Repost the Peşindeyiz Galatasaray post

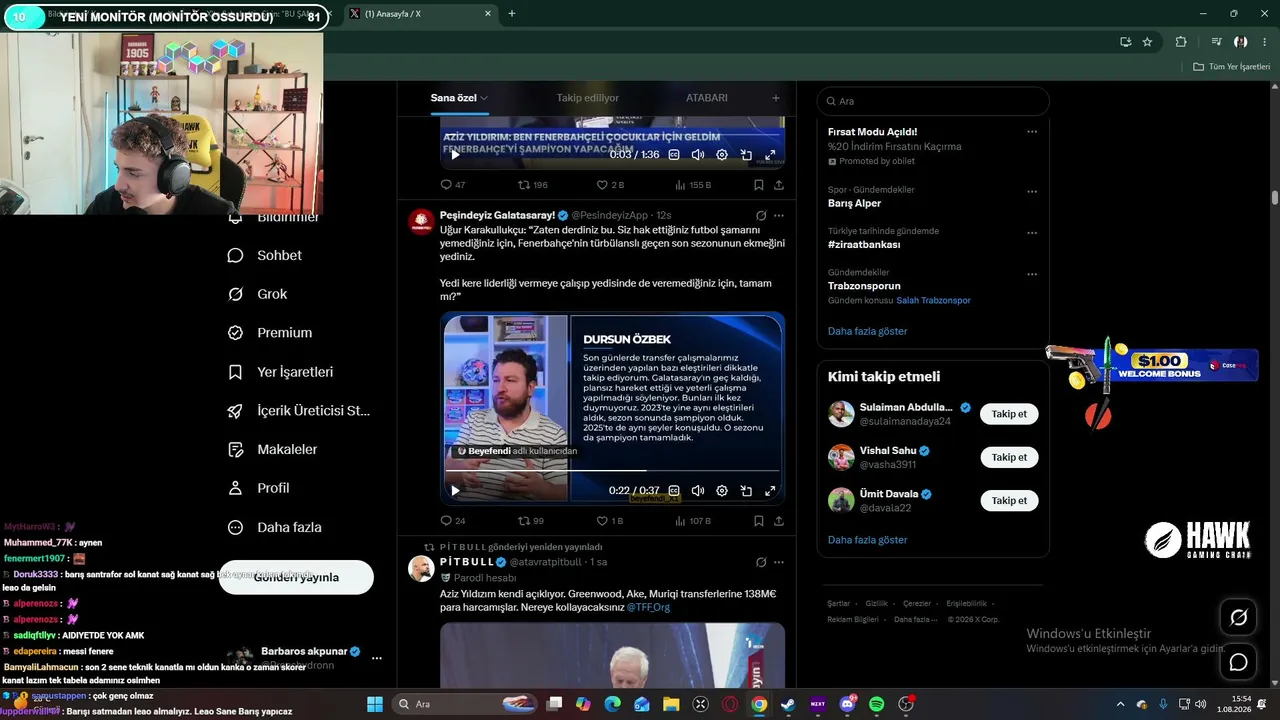[530, 521]
